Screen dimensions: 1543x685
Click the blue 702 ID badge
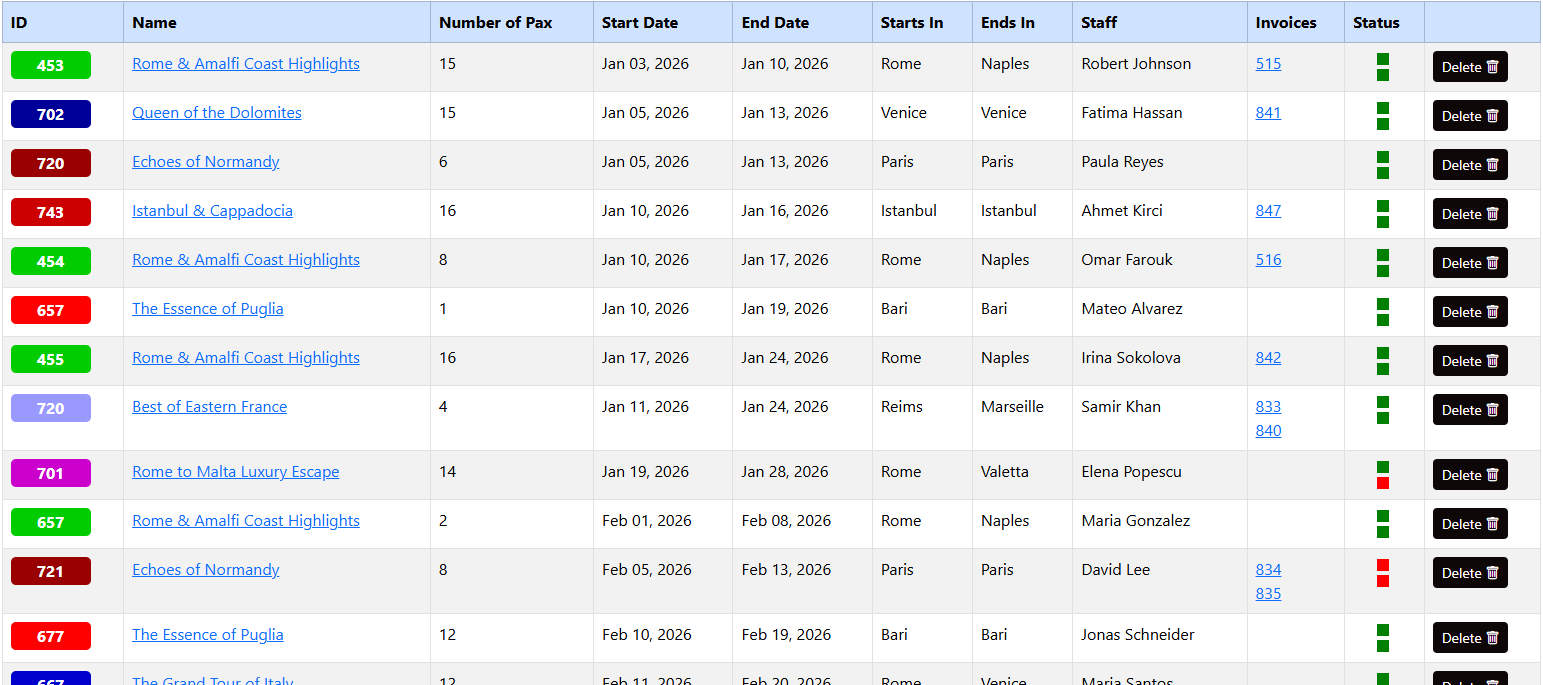pyautogui.click(x=51, y=114)
